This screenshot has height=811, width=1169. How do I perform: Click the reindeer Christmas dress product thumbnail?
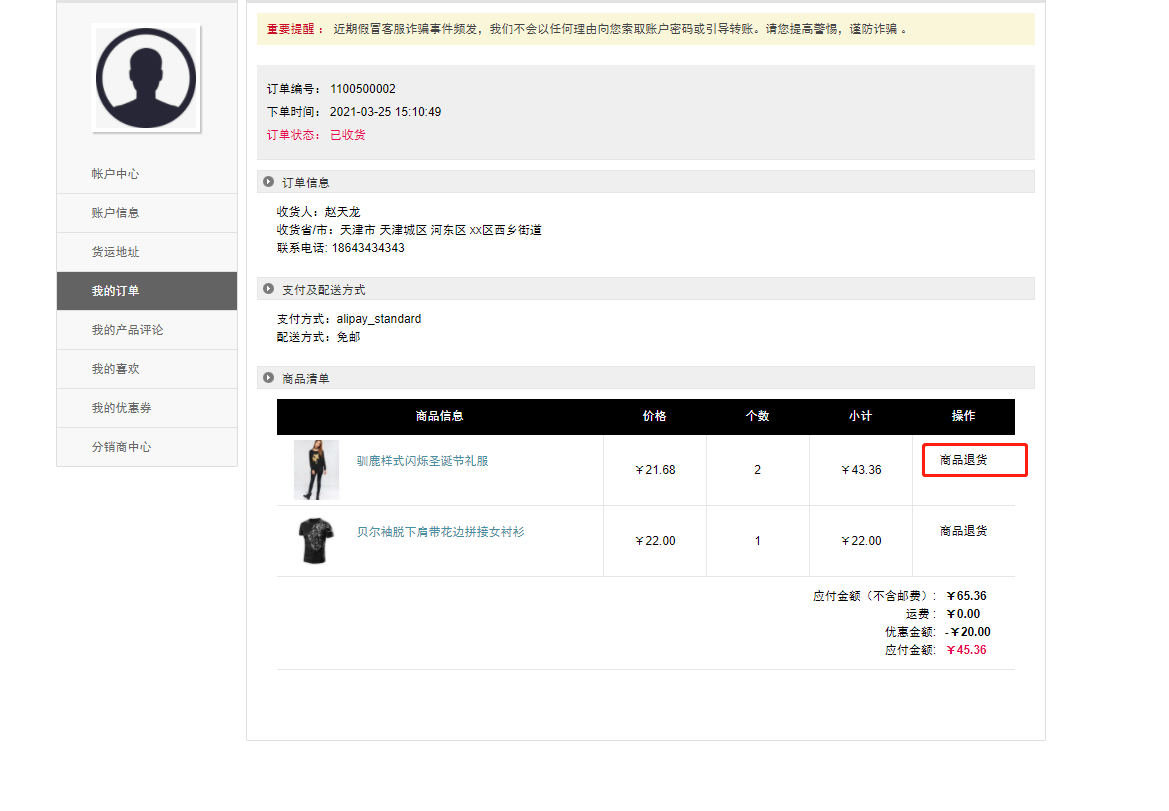[x=316, y=470]
